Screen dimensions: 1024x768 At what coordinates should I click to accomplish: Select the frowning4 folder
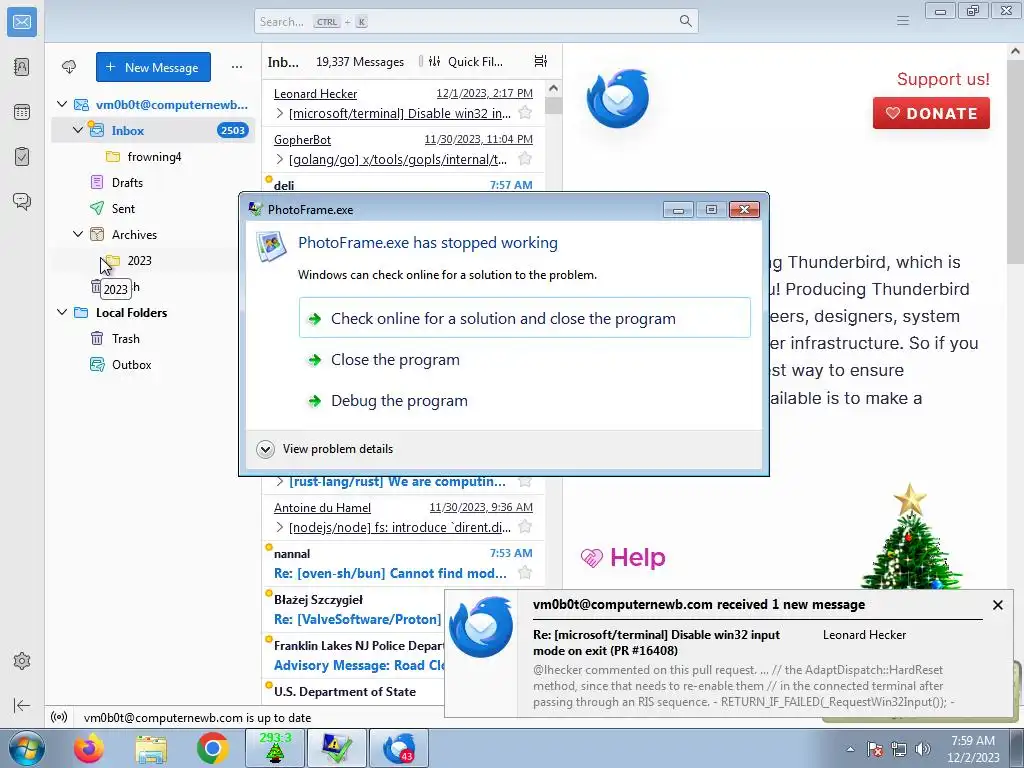click(153, 156)
